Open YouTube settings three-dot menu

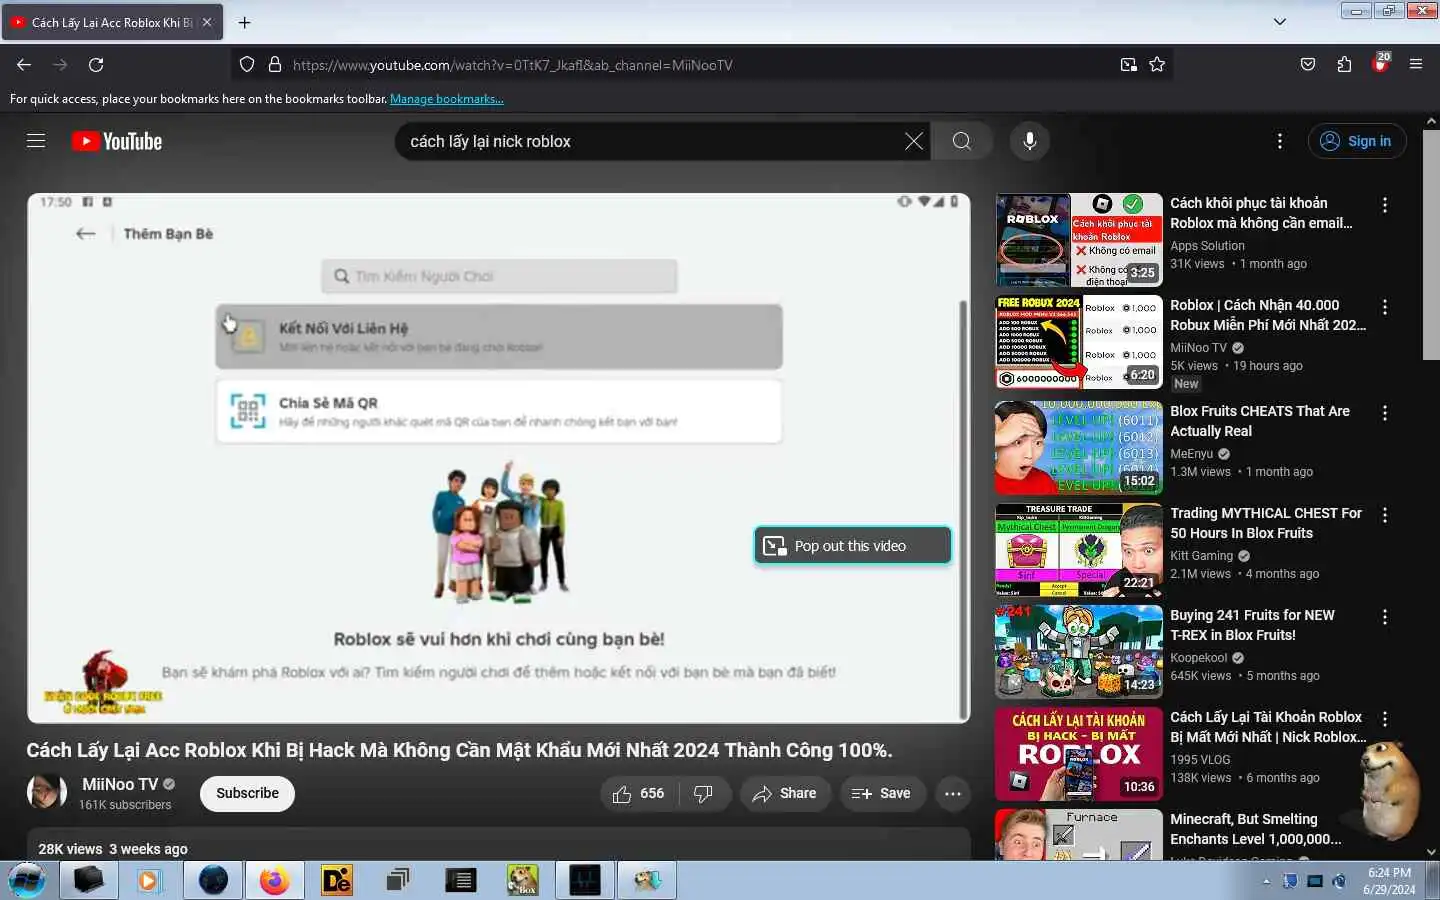click(x=1279, y=141)
